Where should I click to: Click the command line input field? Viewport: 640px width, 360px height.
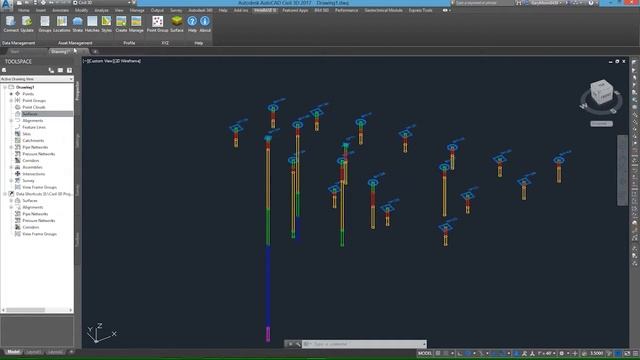[x=363, y=344]
